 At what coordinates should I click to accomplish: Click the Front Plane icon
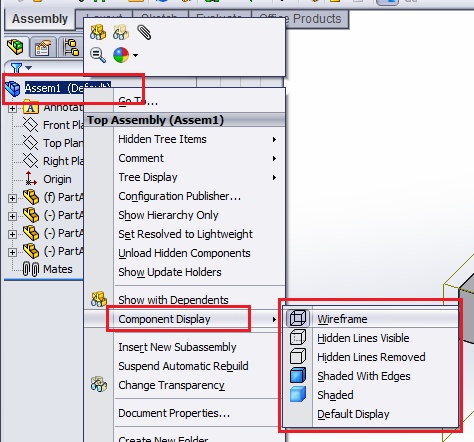[31, 125]
